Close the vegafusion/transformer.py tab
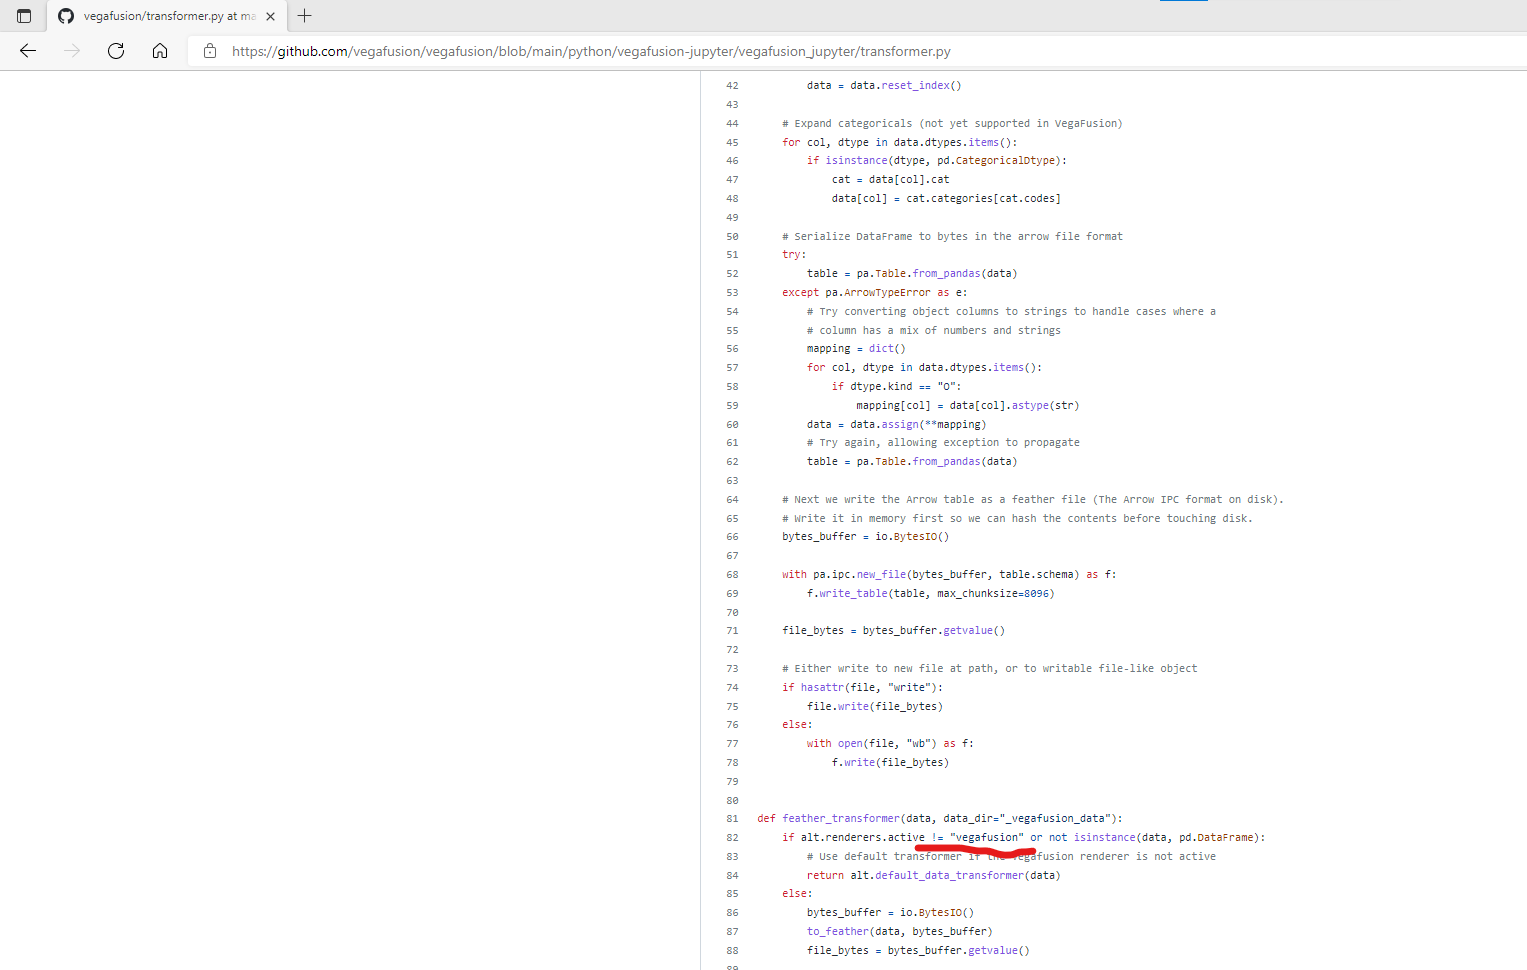This screenshot has height=970, width=1527. pyautogui.click(x=270, y=16)
